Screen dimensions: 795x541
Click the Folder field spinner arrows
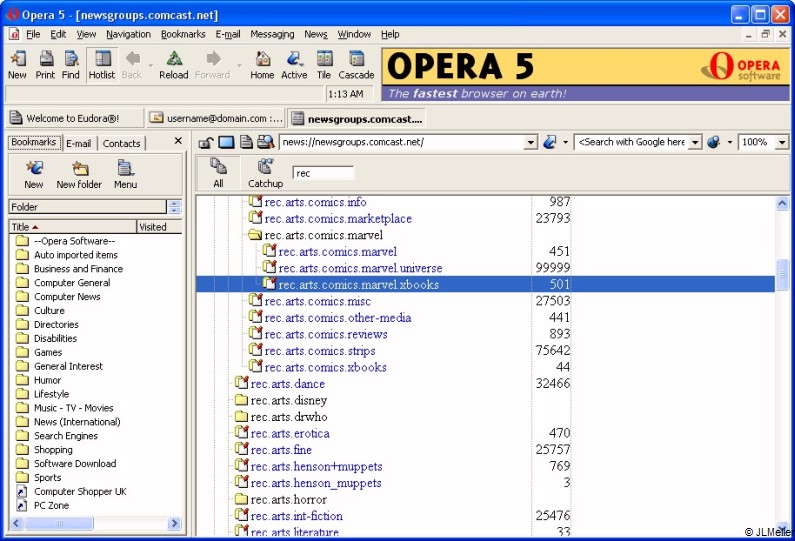[174, 206]
